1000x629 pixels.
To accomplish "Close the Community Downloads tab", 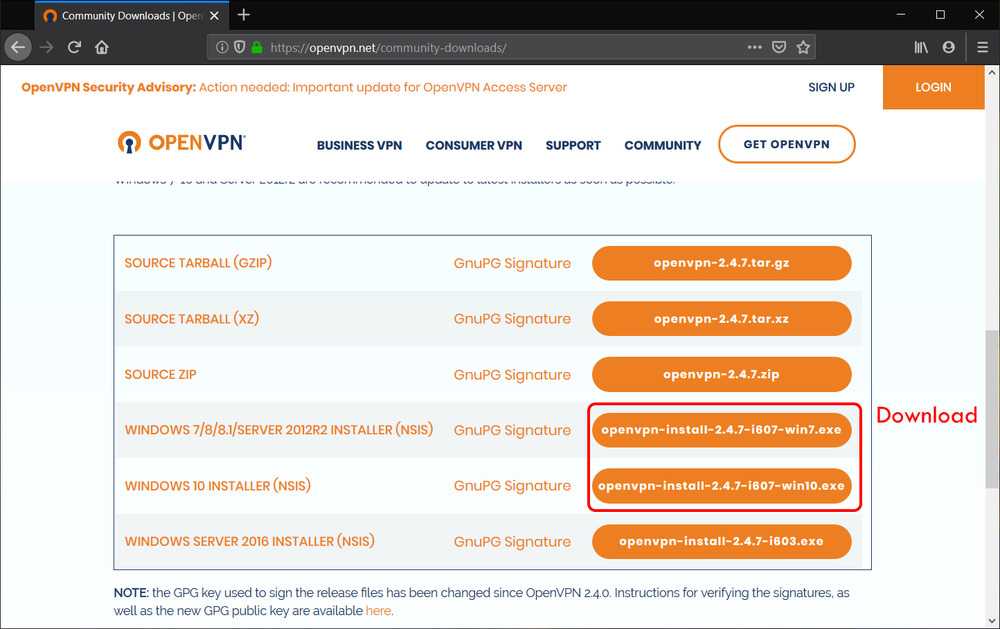I will click(x=215, y=16).
